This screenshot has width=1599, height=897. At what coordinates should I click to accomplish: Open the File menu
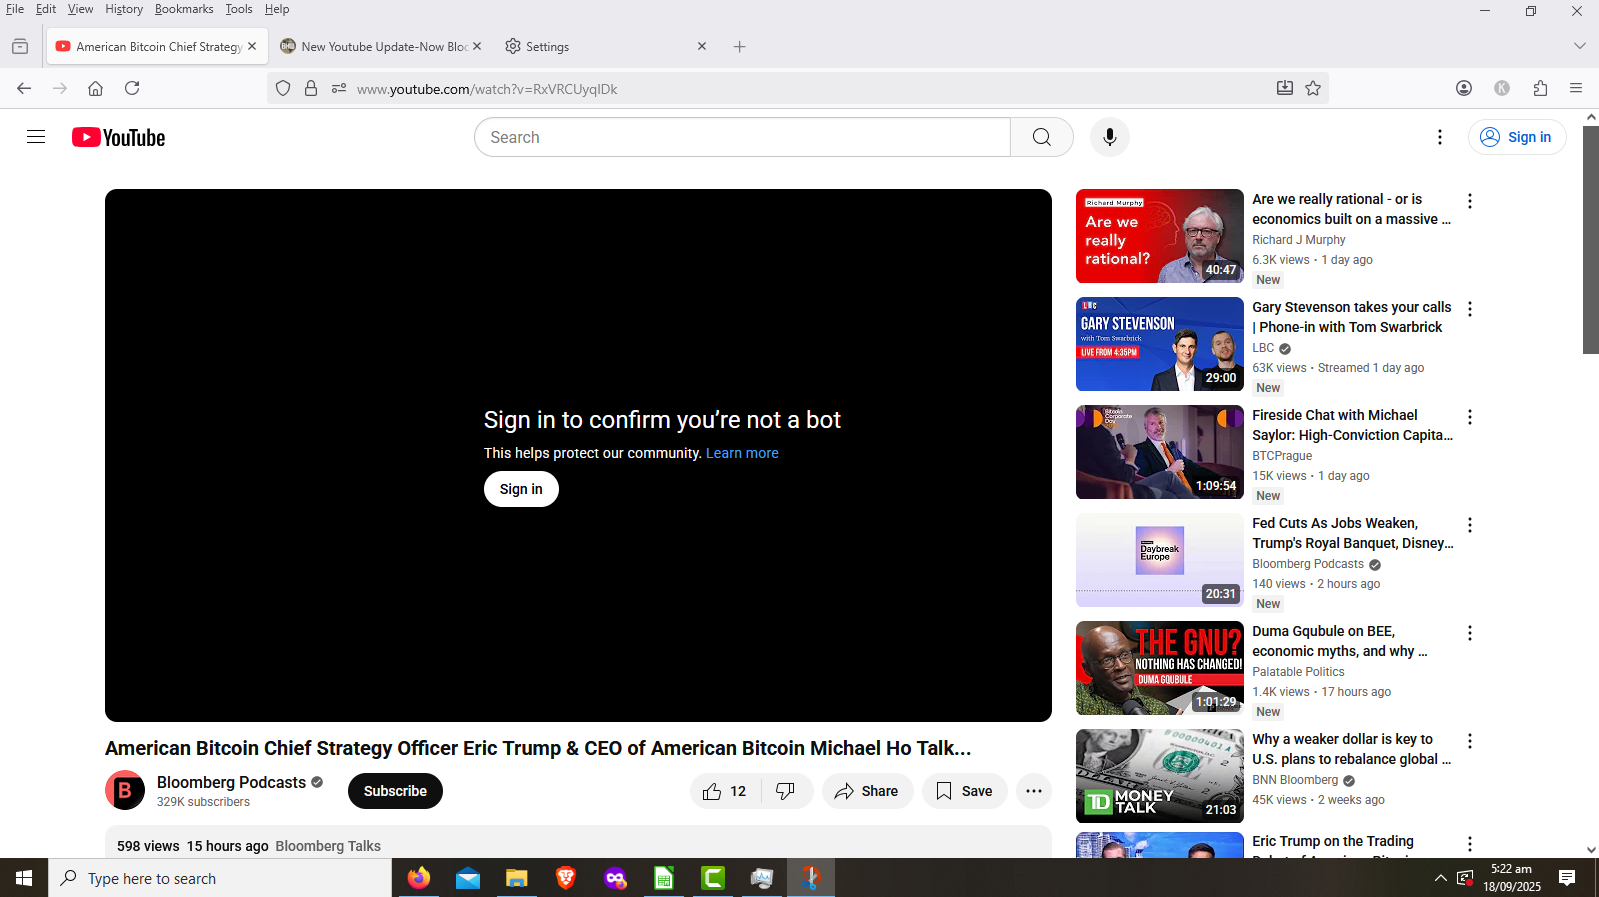tap(15, 9)
